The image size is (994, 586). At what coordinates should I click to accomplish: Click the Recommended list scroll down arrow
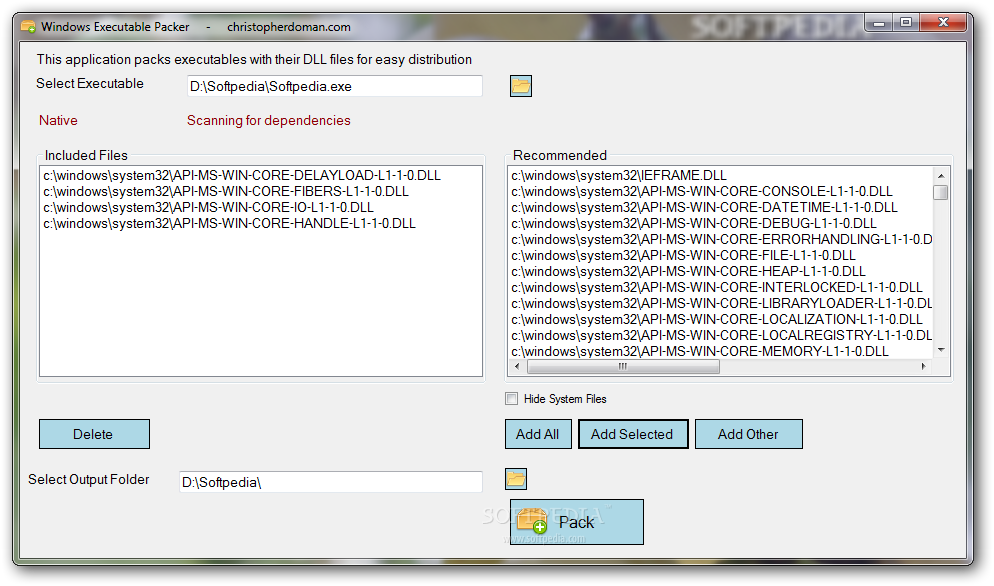pos(941,350)
